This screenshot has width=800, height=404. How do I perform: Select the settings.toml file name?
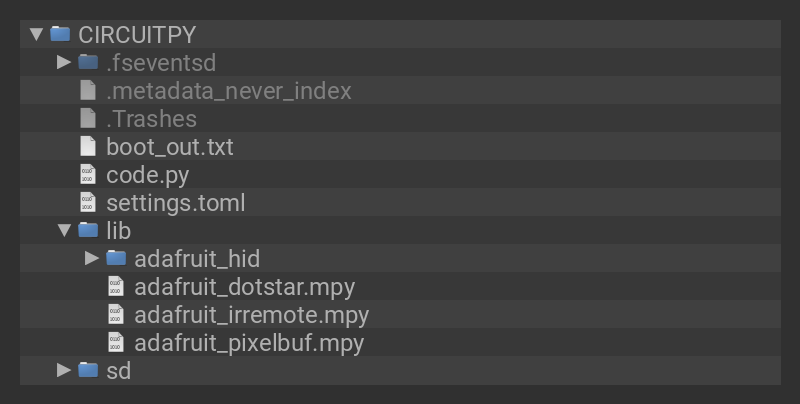tap(175, 202)
